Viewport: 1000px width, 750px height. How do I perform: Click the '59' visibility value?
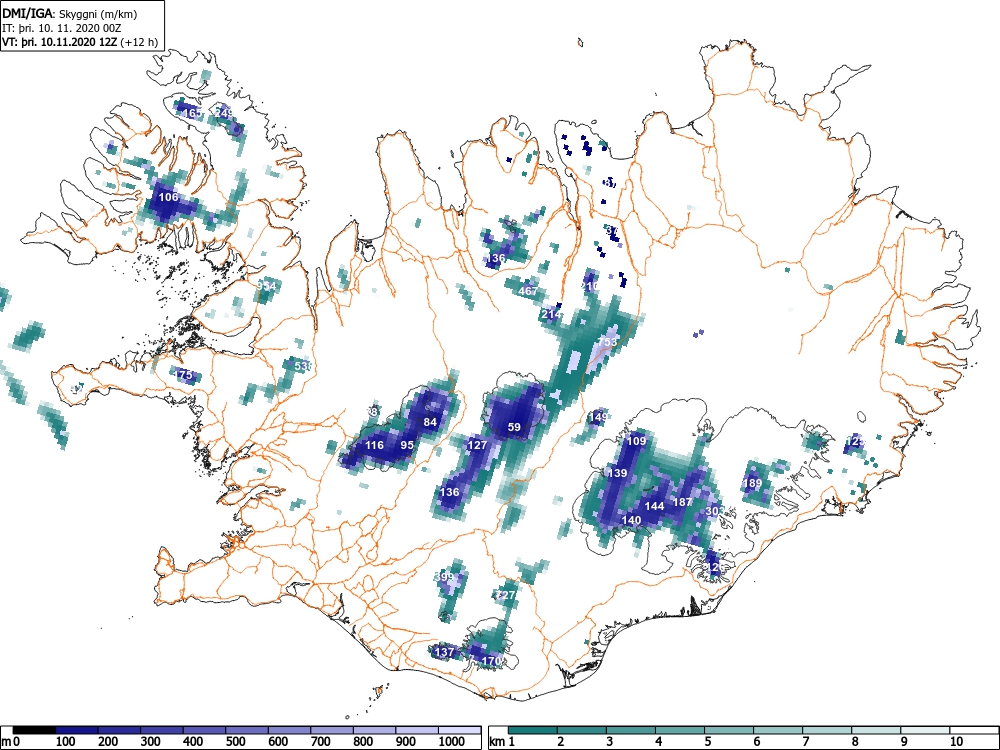[514, 427]
